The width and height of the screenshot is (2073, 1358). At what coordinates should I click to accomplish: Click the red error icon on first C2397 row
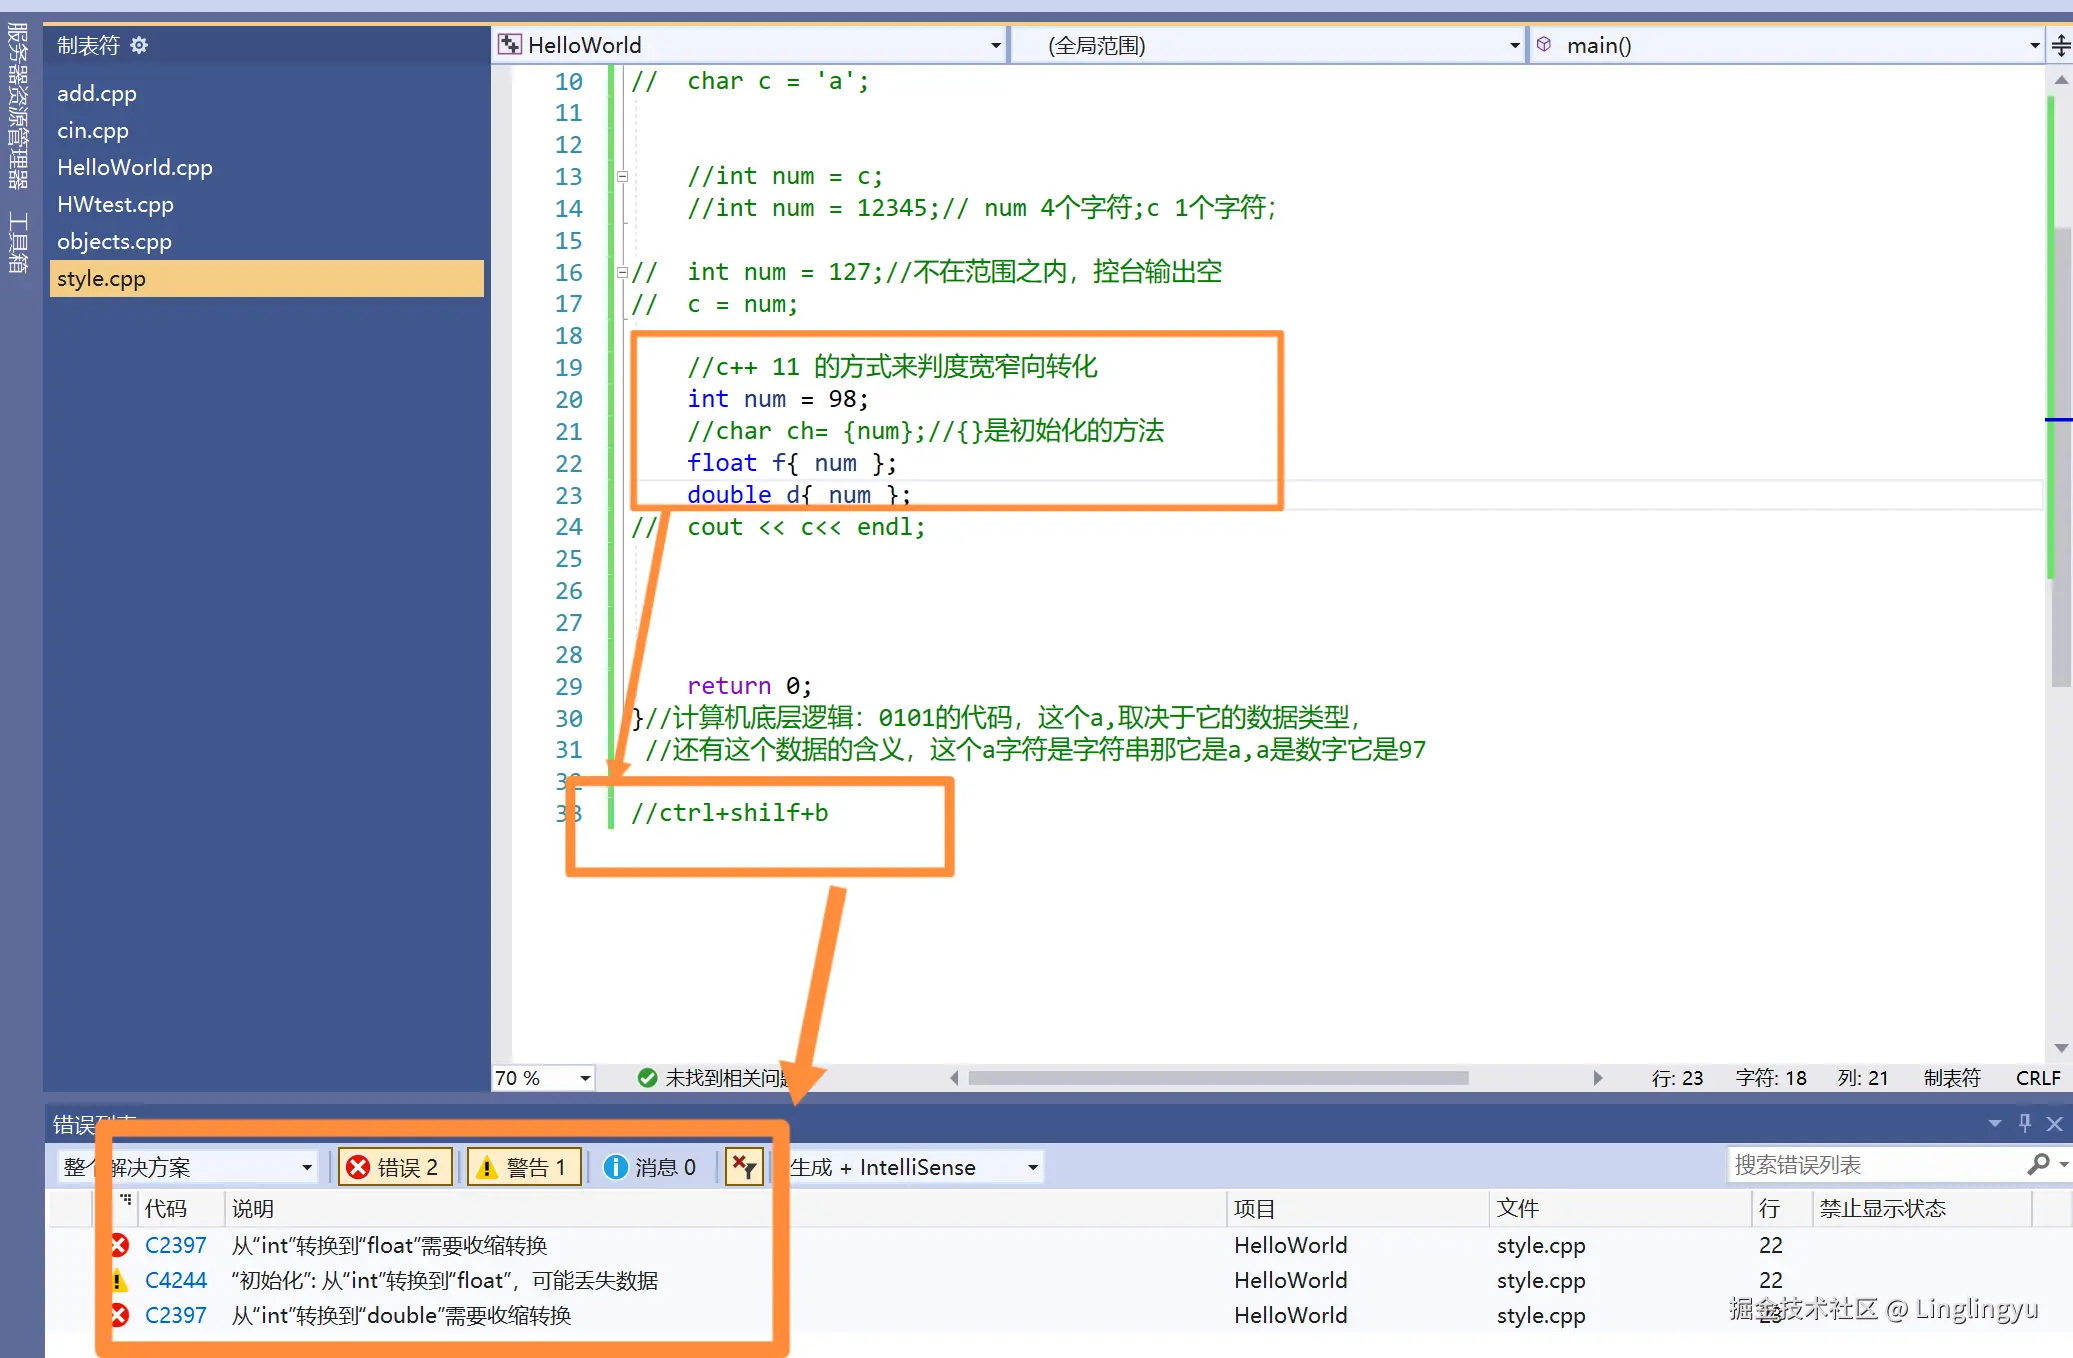[118, 1245]
